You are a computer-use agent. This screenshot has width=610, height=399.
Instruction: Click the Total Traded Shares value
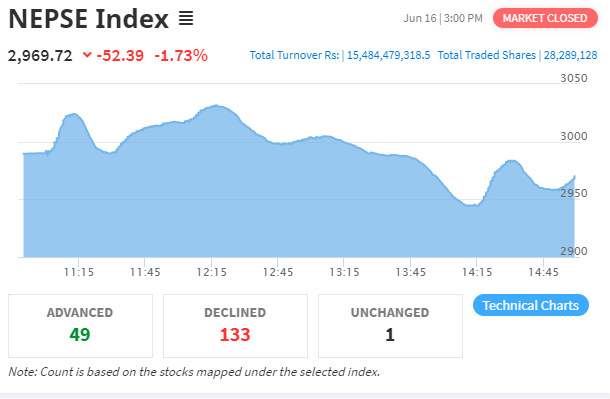point(570,55)
